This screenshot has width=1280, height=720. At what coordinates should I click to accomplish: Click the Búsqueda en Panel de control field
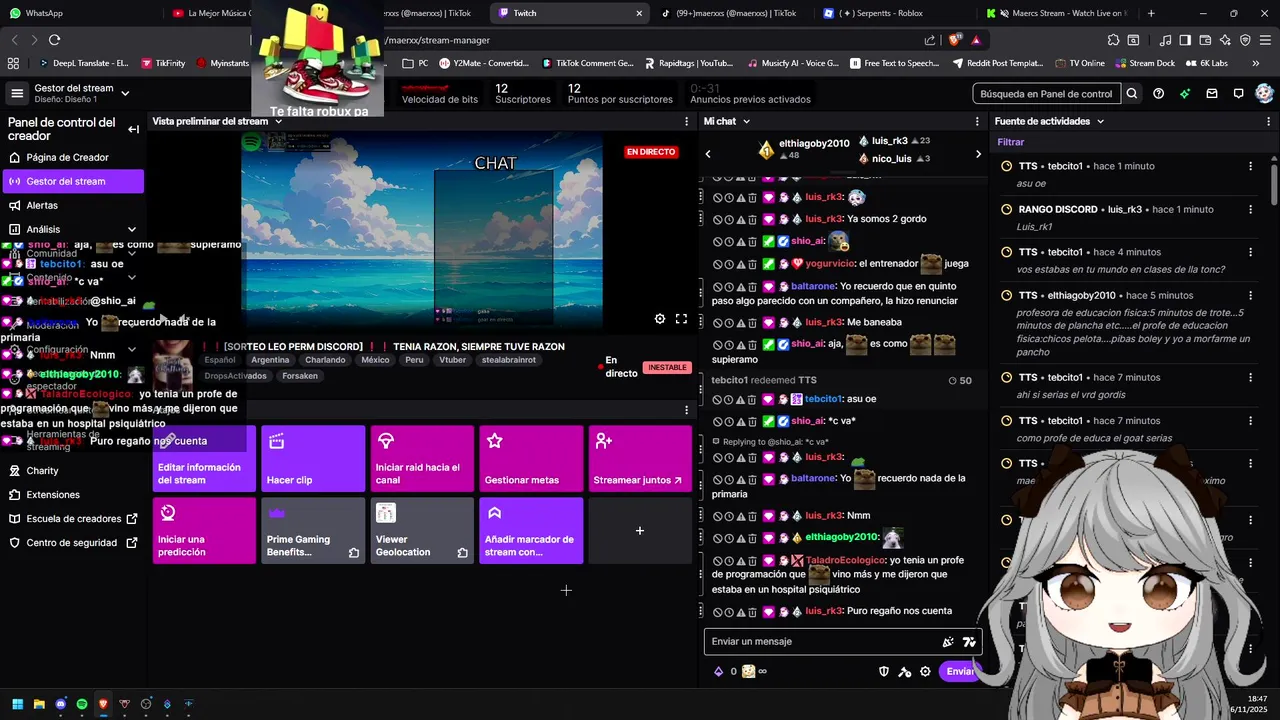[x=1047, y=93]
